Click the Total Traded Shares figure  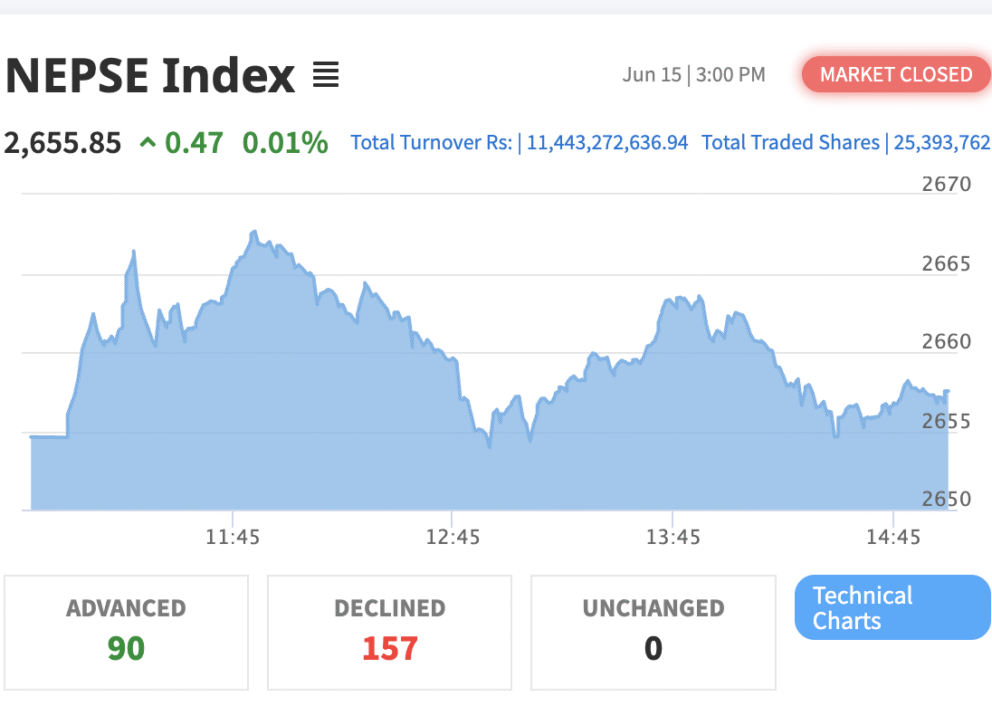[941, 143]
